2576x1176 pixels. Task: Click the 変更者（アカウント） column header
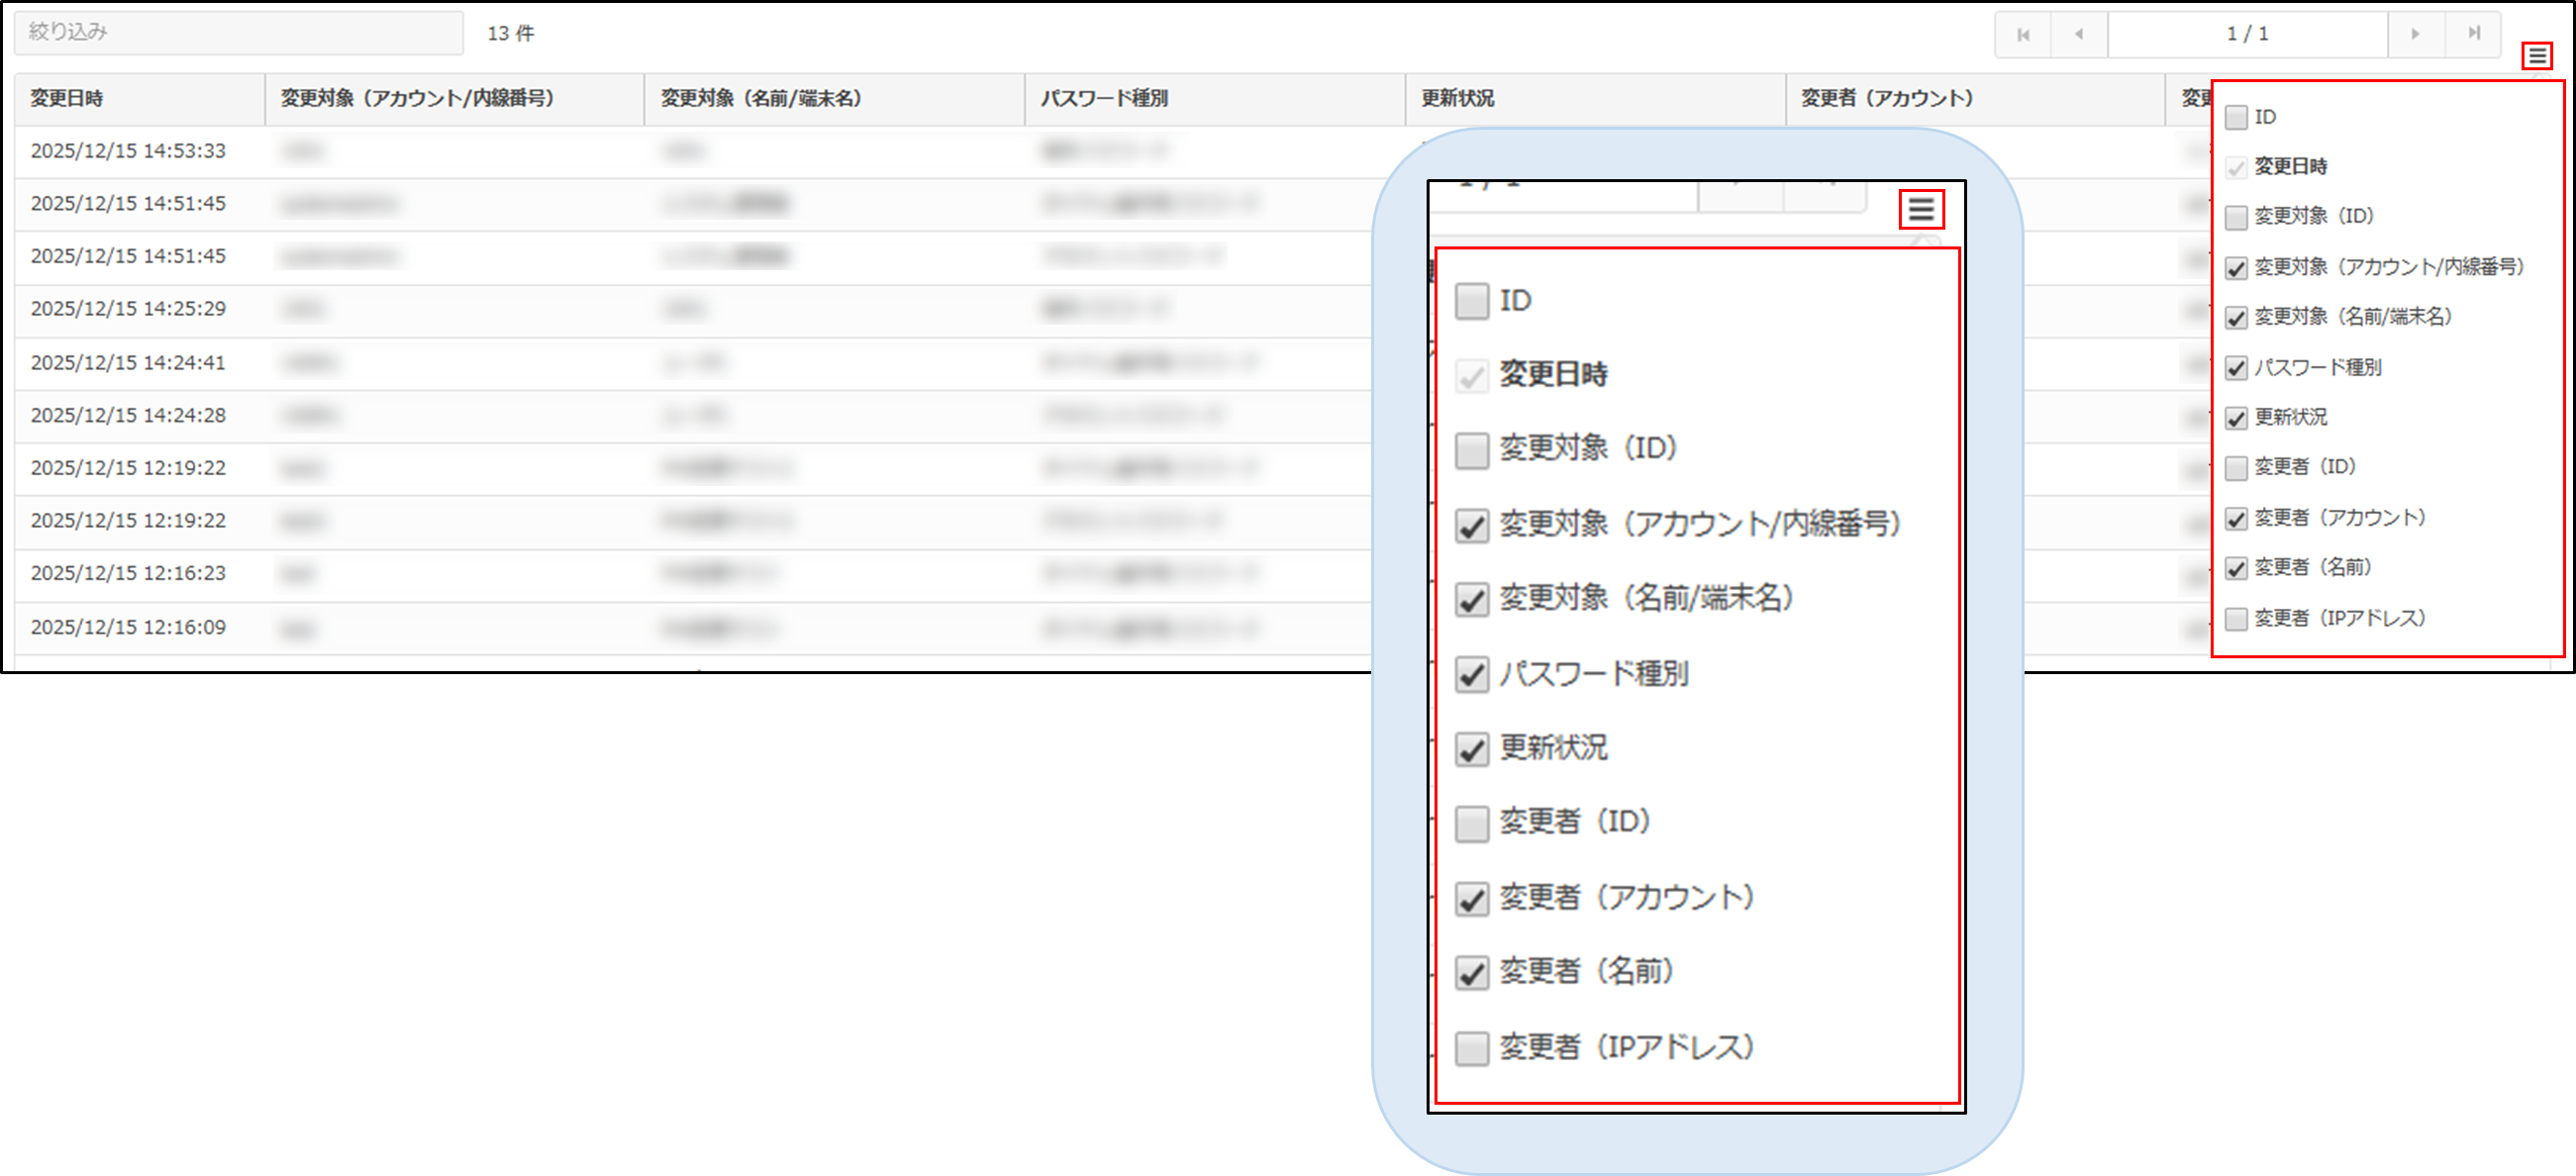tap(1887, 98)
